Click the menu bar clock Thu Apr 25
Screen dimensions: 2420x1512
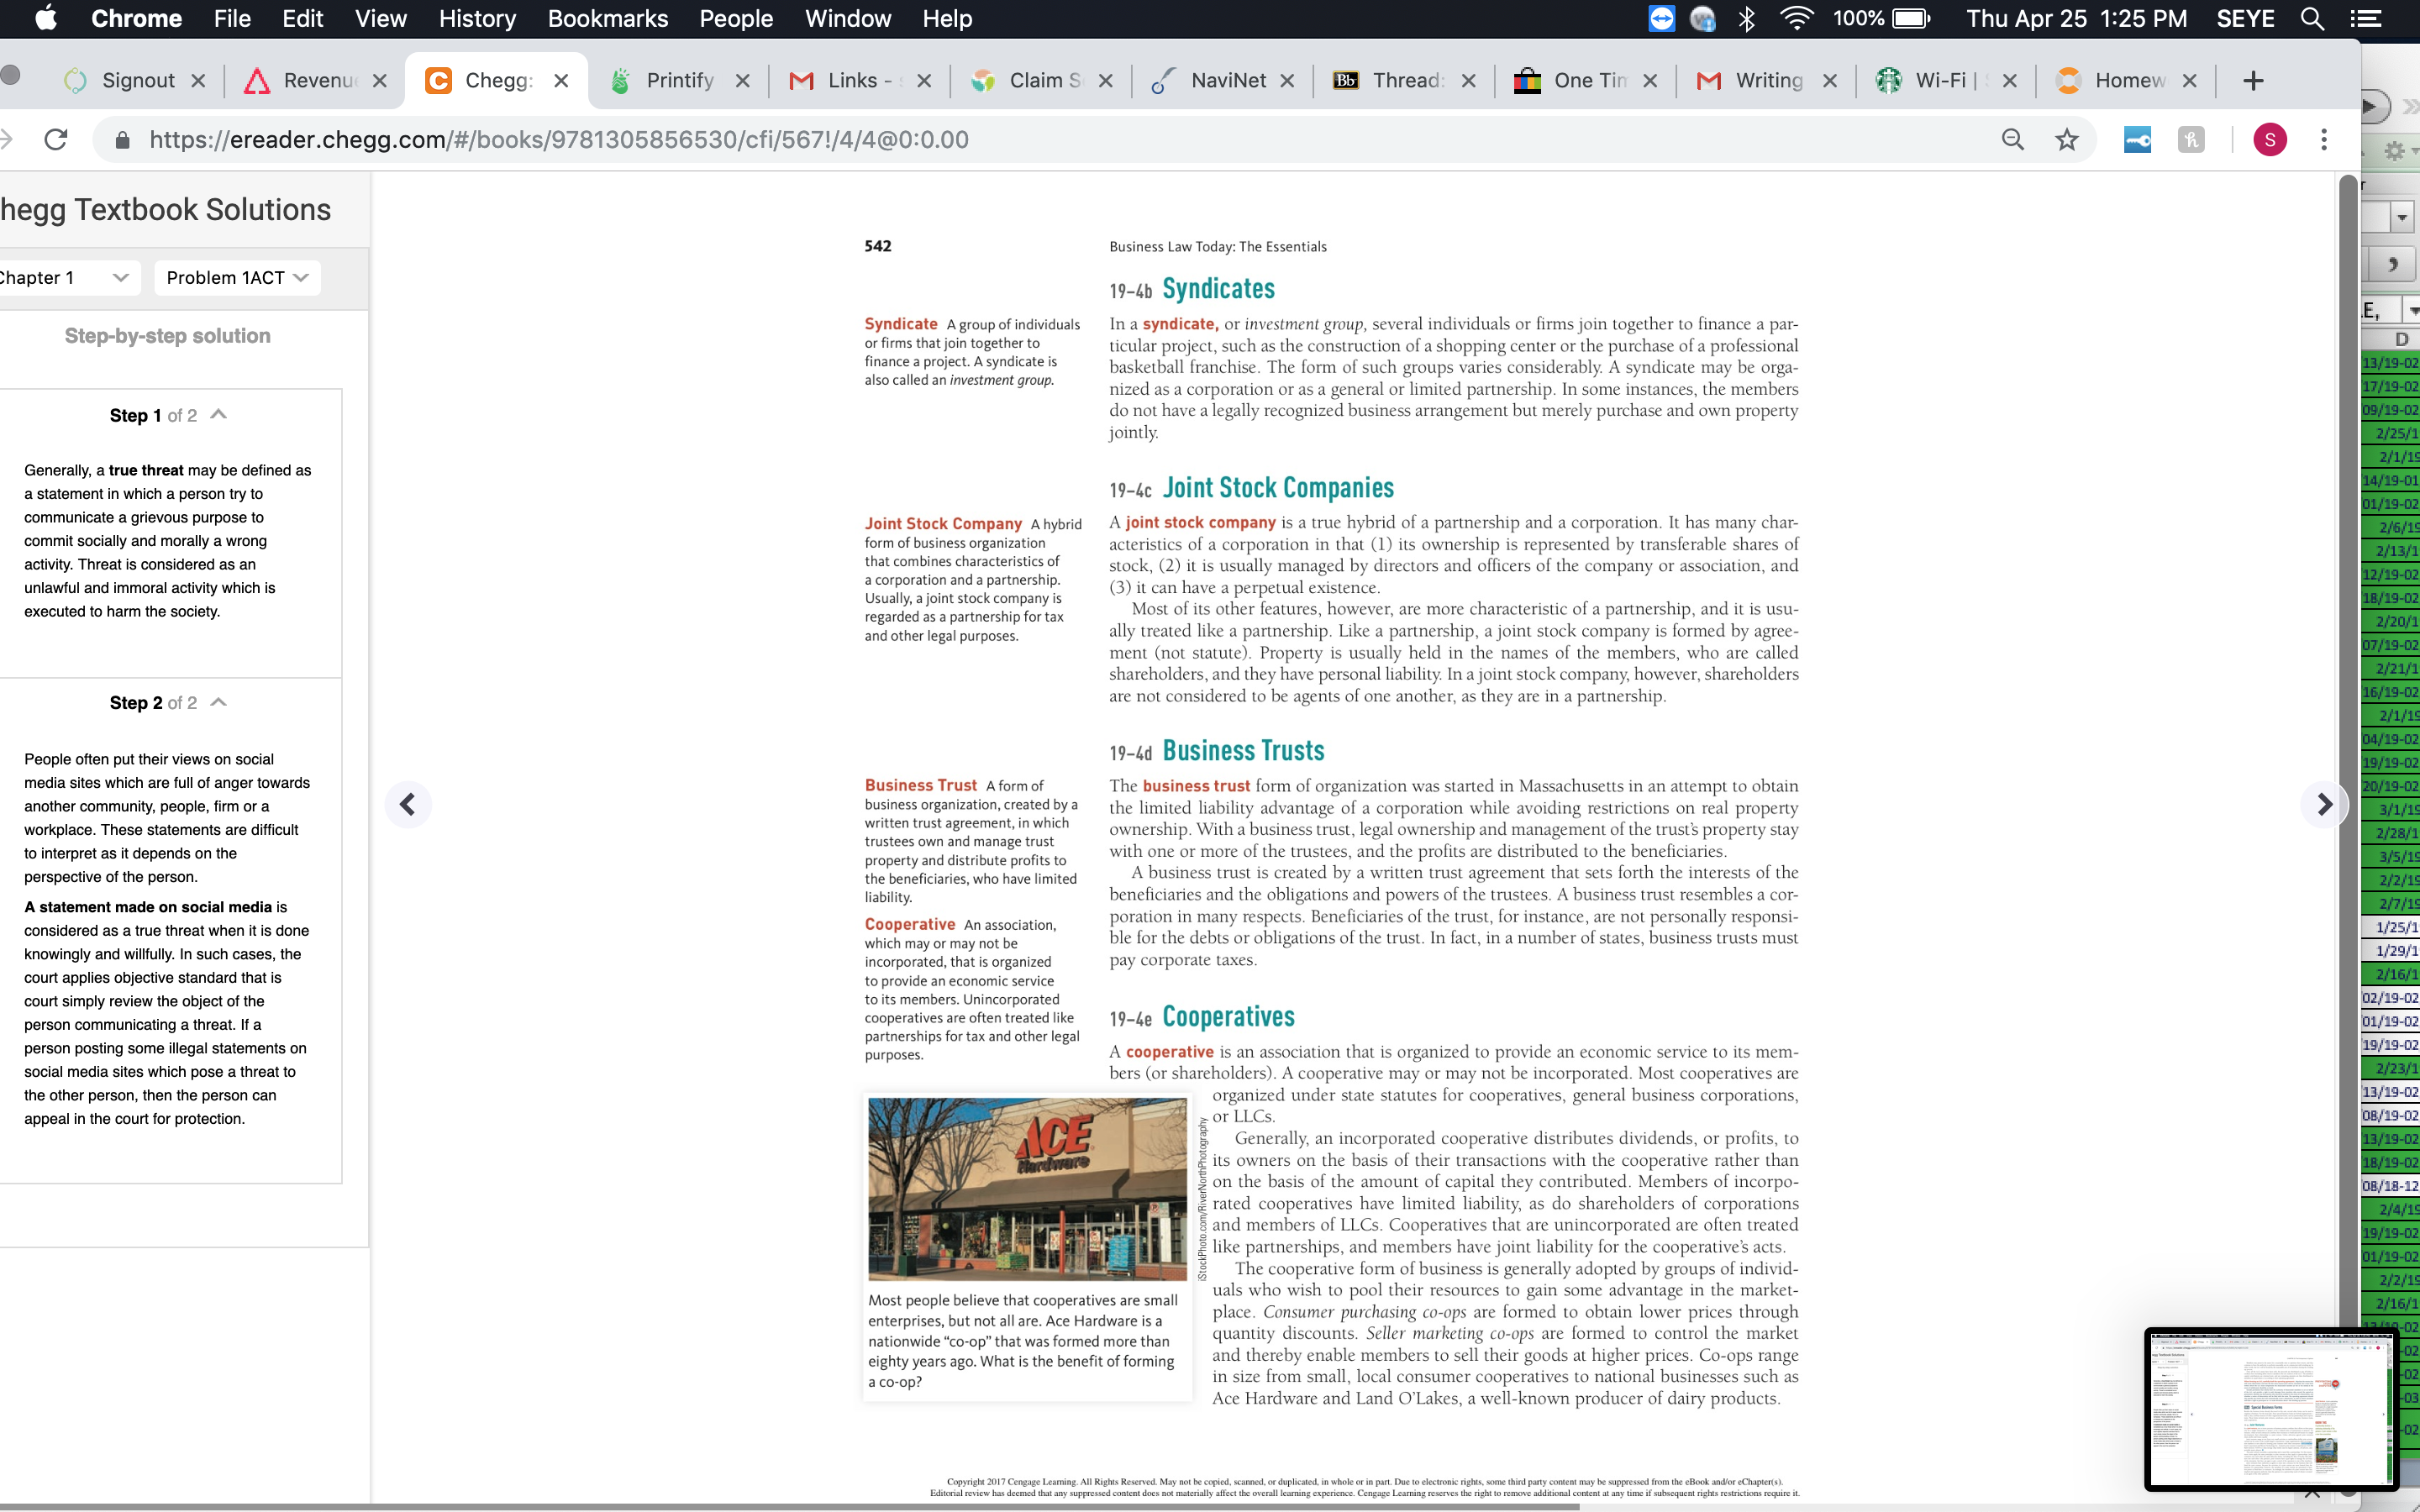click(x=2076, y=18)
